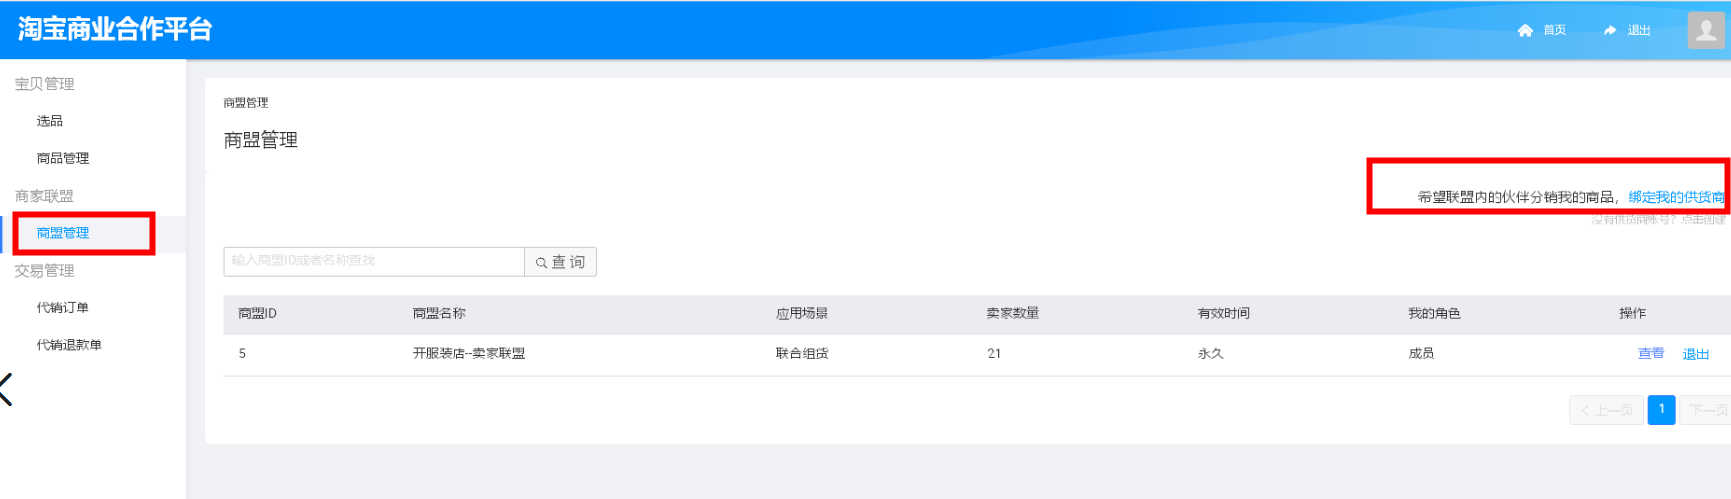Click the 应用场景 column header

[802, 314]
